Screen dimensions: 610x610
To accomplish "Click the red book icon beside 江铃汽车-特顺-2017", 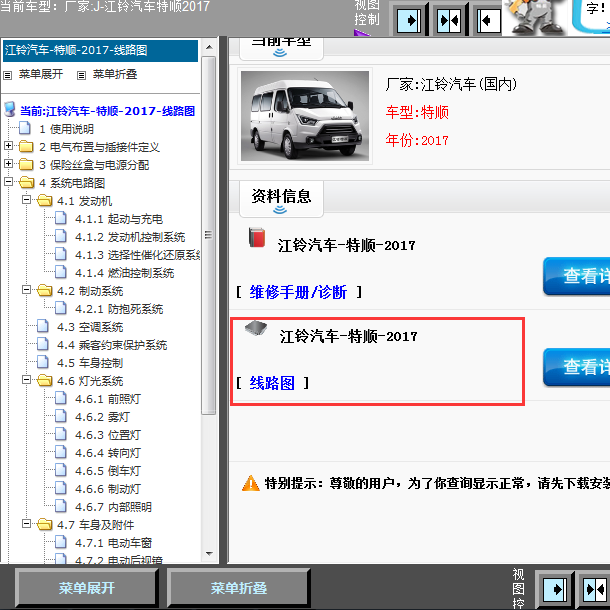I will (257, 238).
